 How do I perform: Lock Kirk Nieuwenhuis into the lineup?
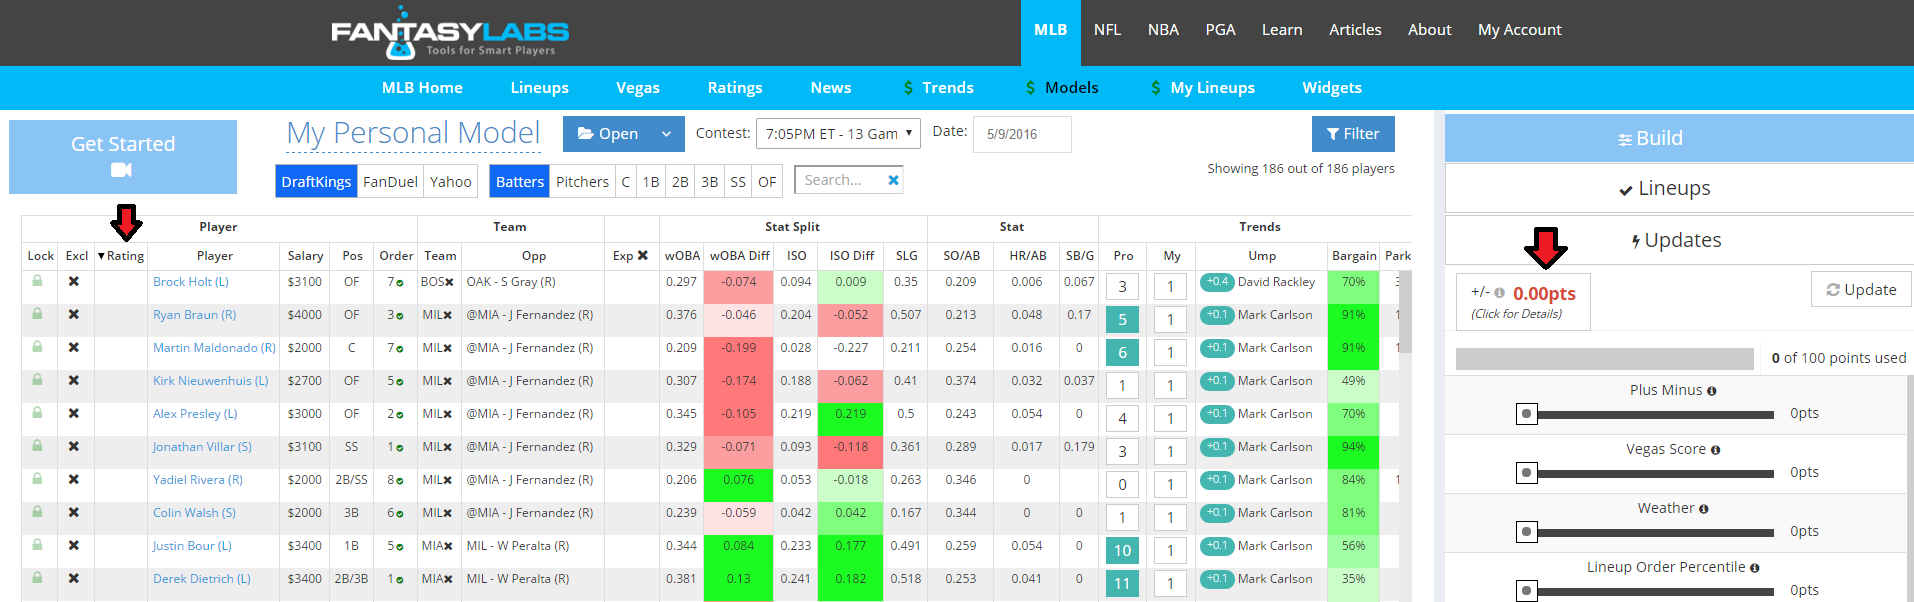tap(37, 380)
